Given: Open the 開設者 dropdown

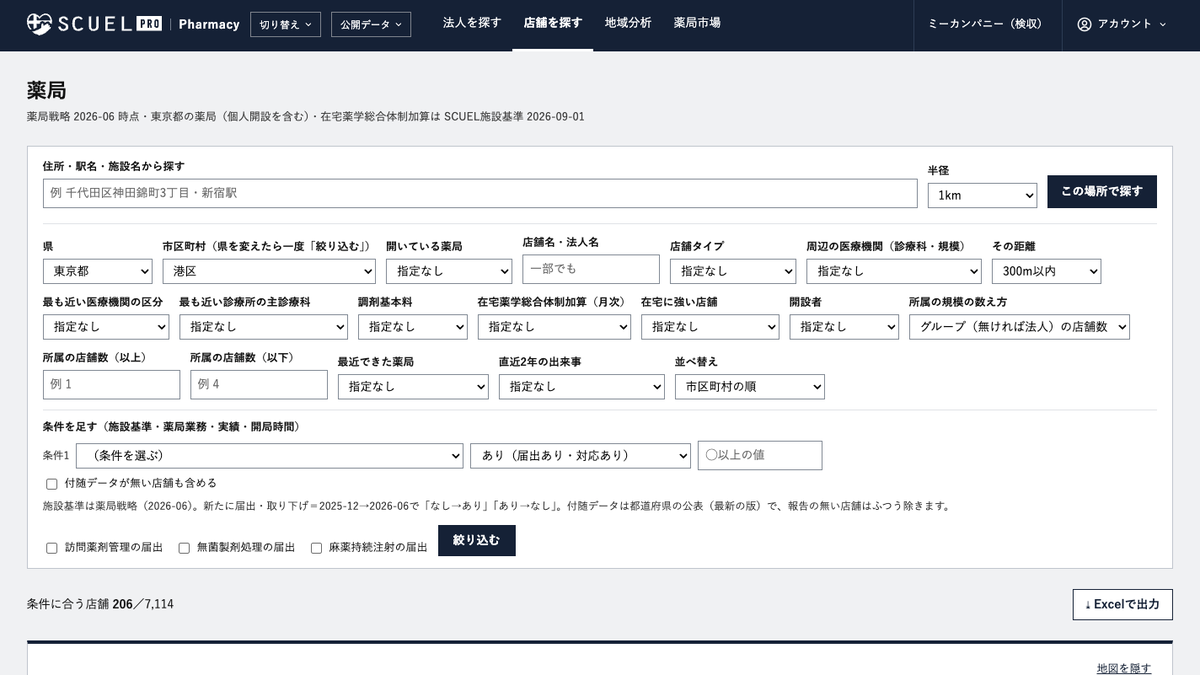Looking at the screenshot, I should click(844, 327).
